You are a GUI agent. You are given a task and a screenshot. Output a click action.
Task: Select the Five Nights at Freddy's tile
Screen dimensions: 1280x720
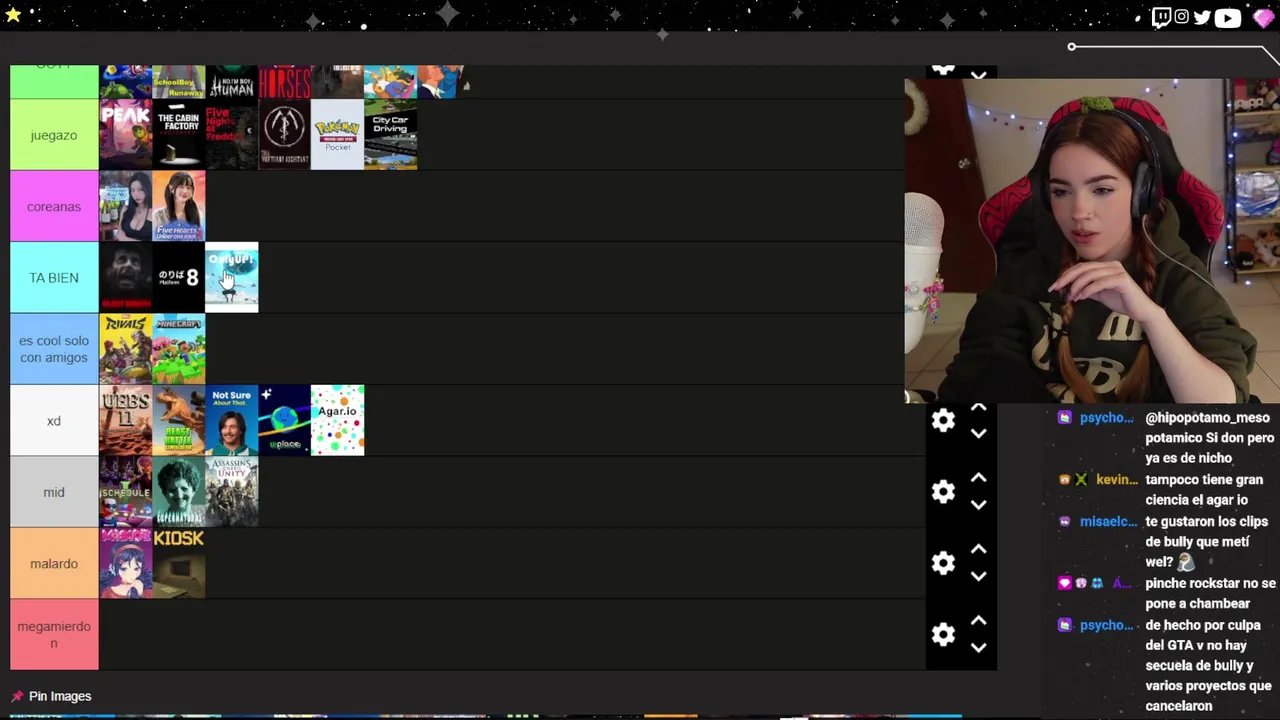pyautogui.click(x=231, y=135)
